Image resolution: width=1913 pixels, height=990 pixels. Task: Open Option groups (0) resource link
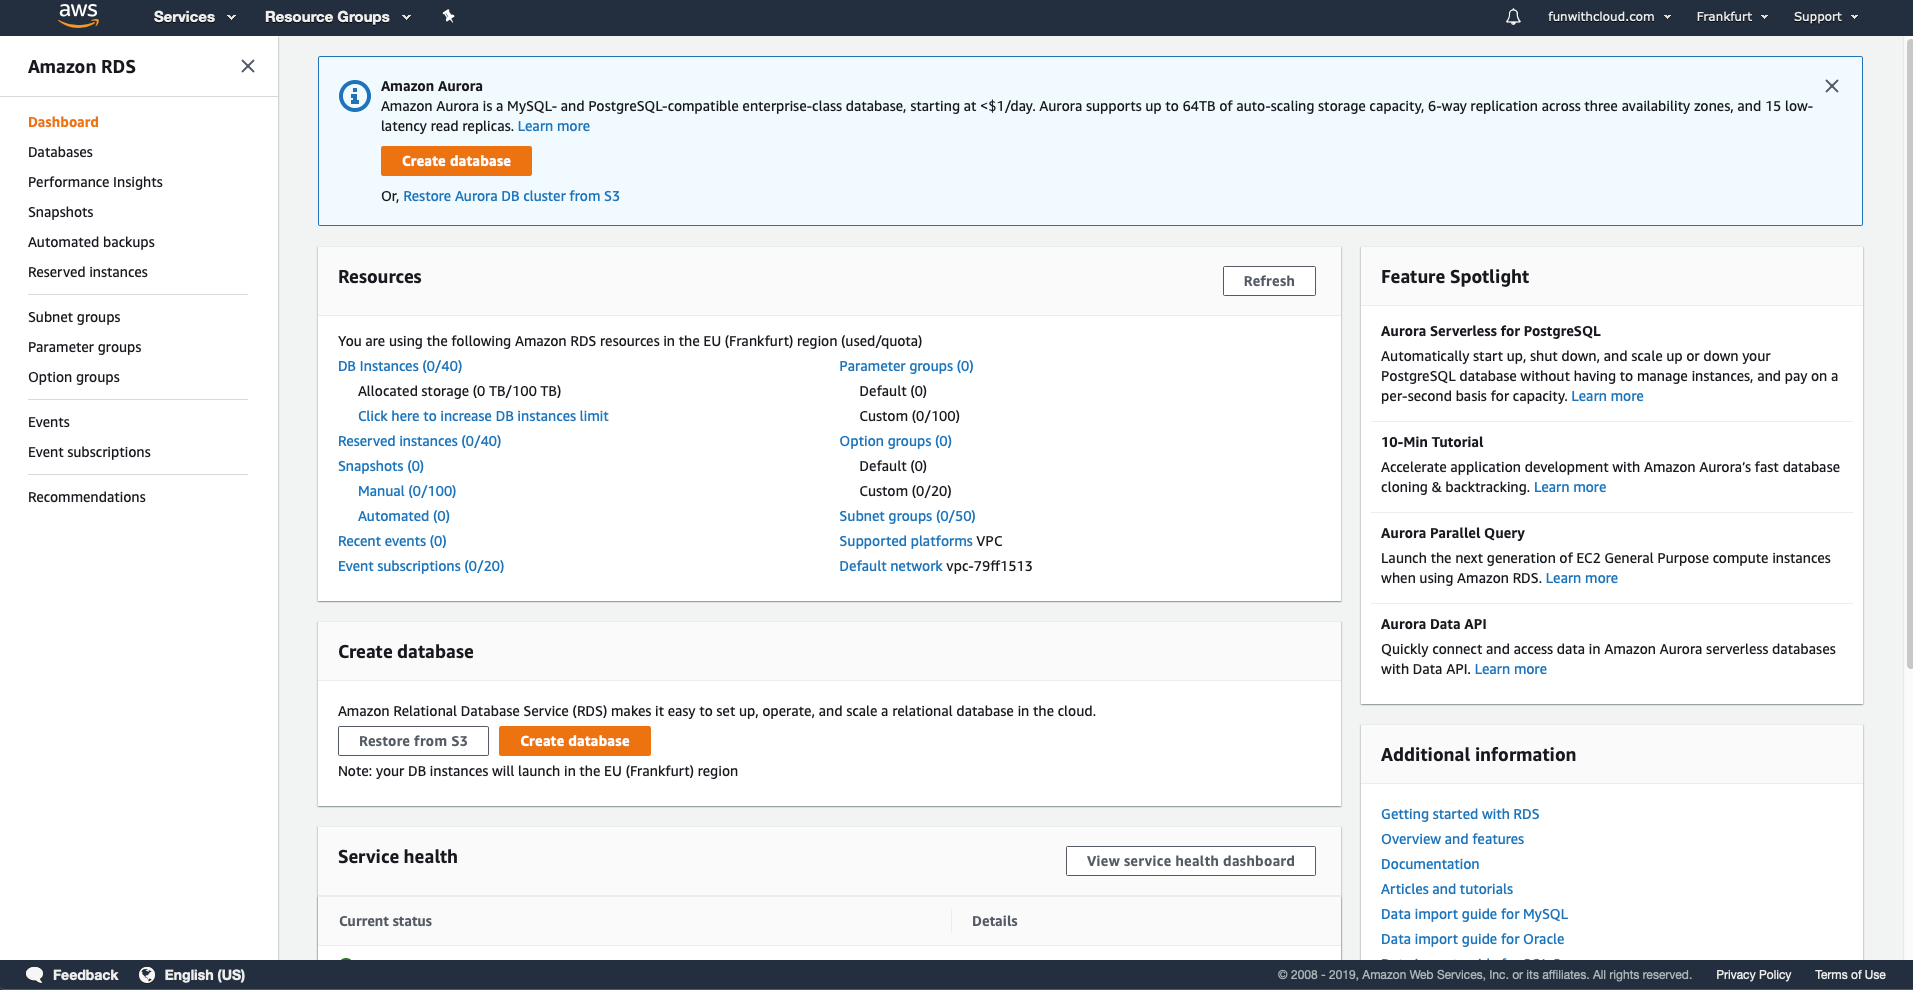point(895,441)
